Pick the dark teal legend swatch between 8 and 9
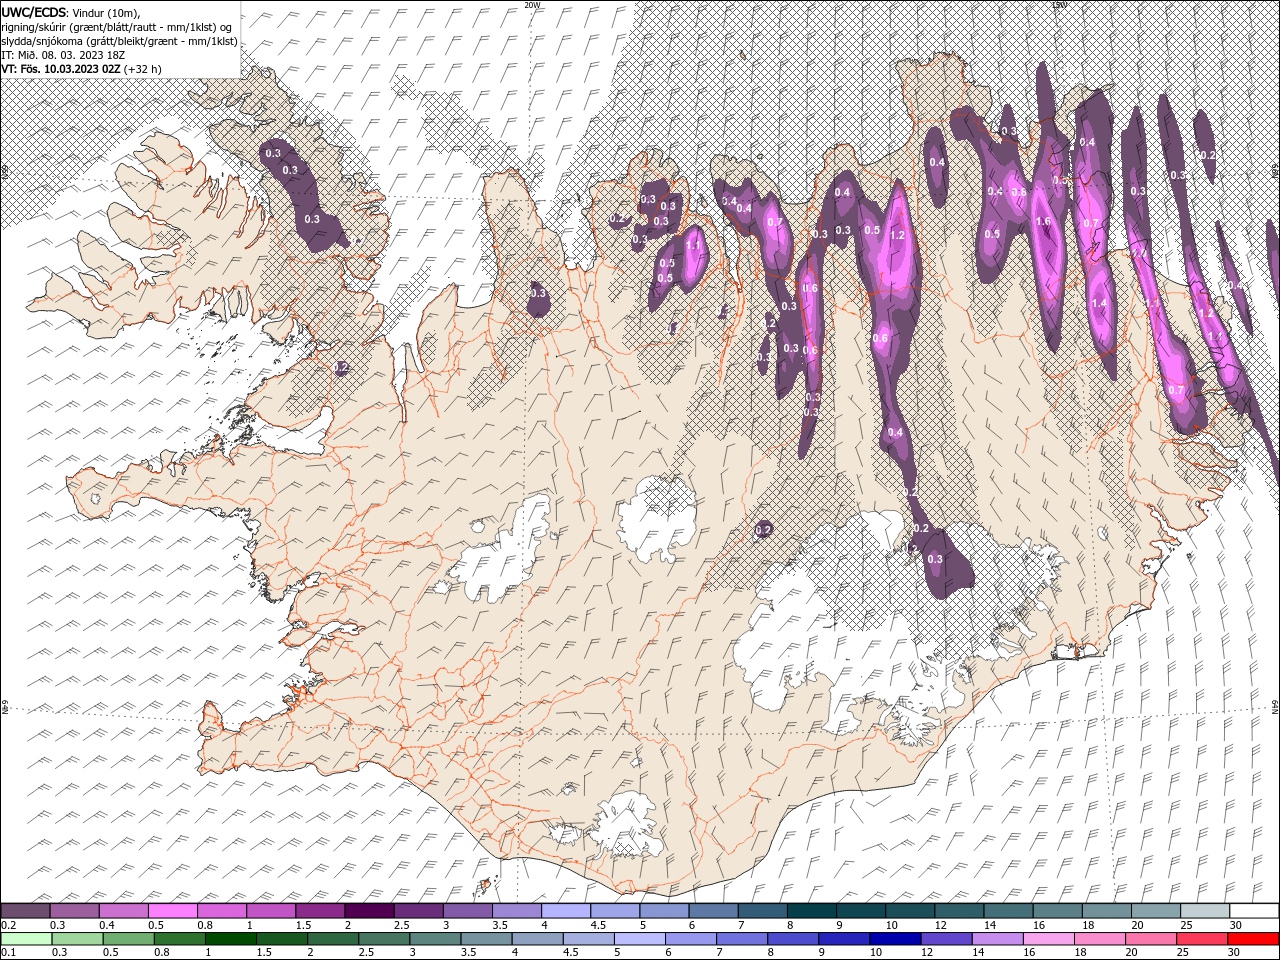 [x=810, y=911]
